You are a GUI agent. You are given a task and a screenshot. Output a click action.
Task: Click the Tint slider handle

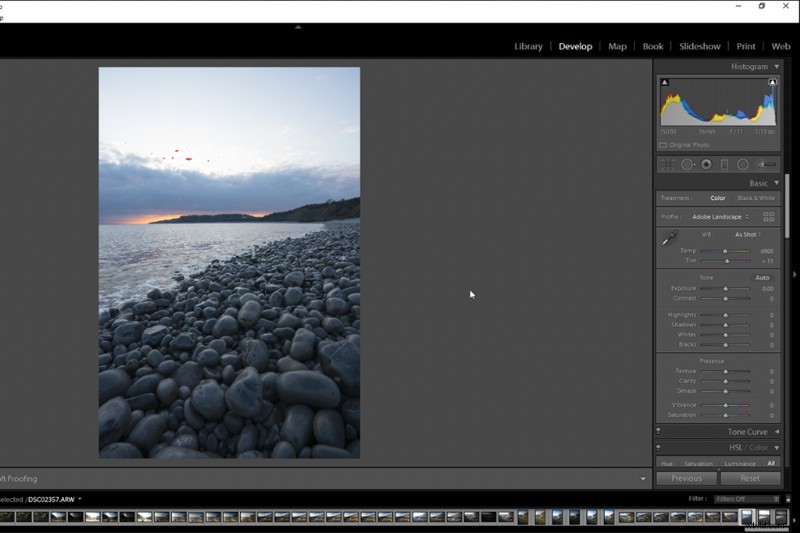click(x=727, y=261)
